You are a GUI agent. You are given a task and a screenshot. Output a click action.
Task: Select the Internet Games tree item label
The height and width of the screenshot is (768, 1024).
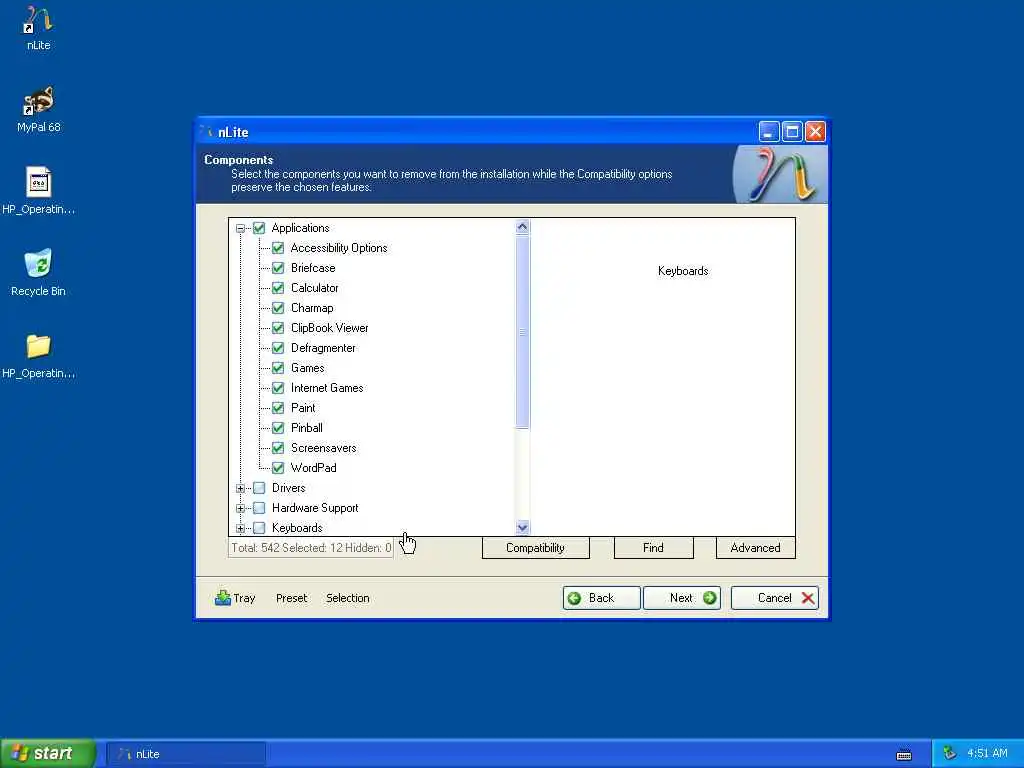point(327,388)
